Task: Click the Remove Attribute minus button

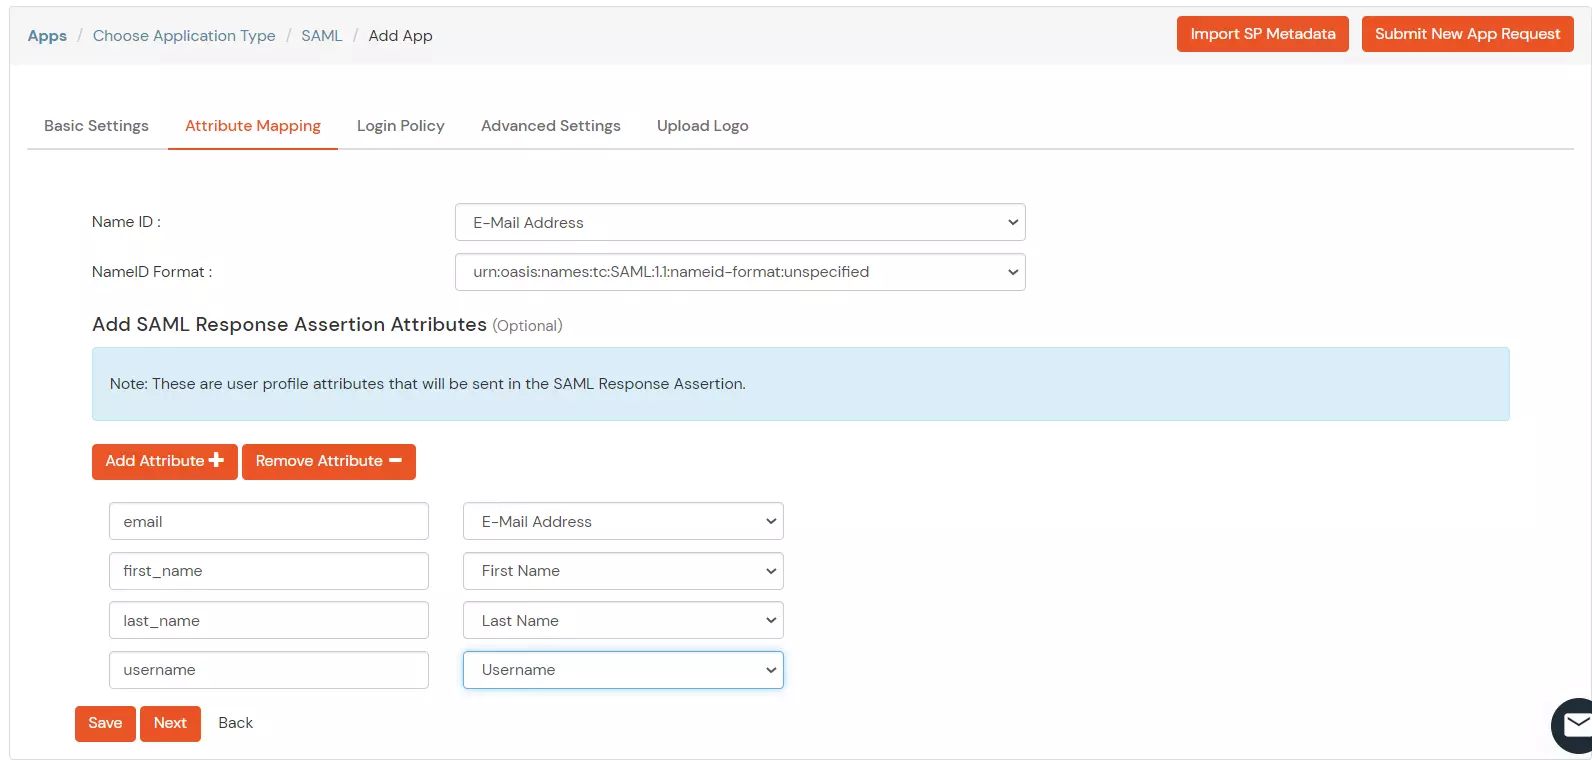Action: (329, 461)
